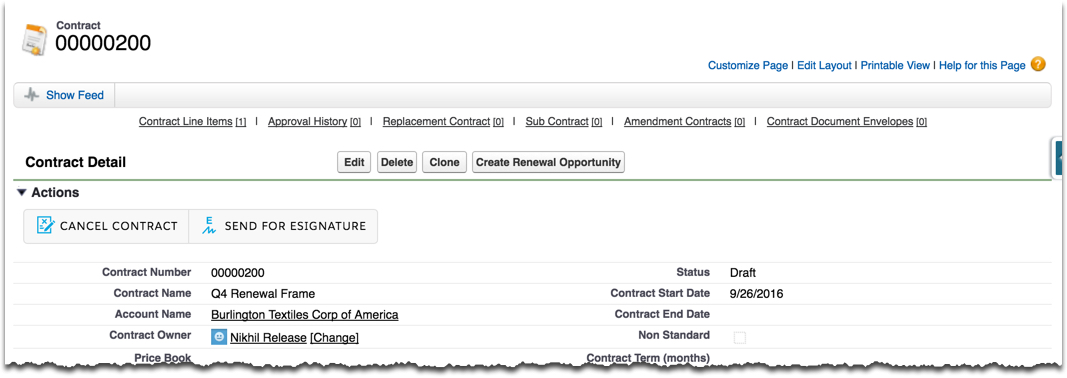1067x378 pixels.
Task: Click the [Change] owner link
Action: [x=334, y=338]
